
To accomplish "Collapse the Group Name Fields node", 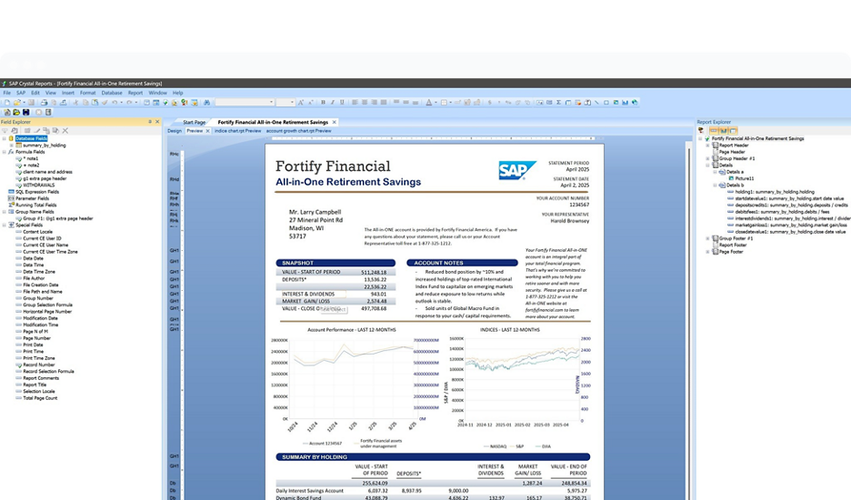I will (x=4, y=212).
